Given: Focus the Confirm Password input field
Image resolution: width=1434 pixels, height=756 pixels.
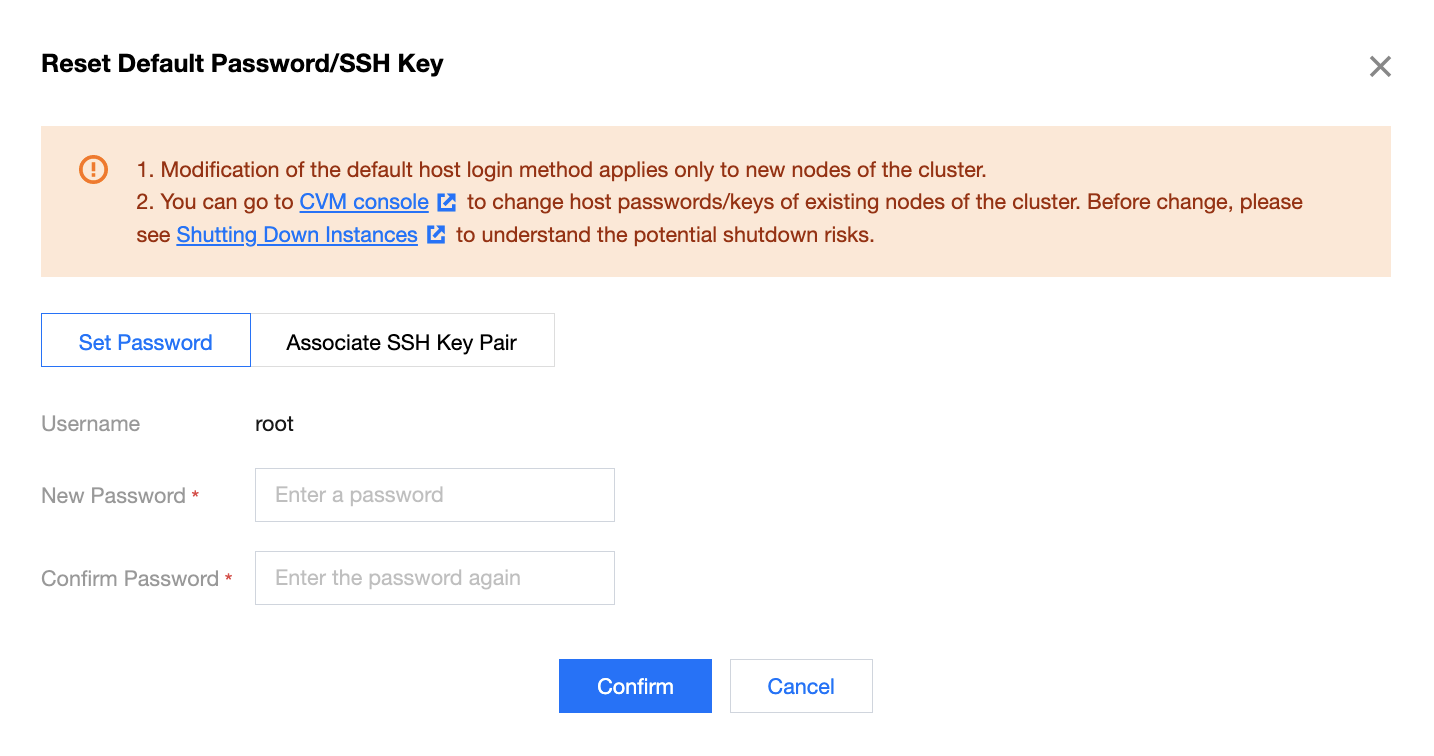Looking at the screenshot, I should pyautogui.click(x=434, y=578).
